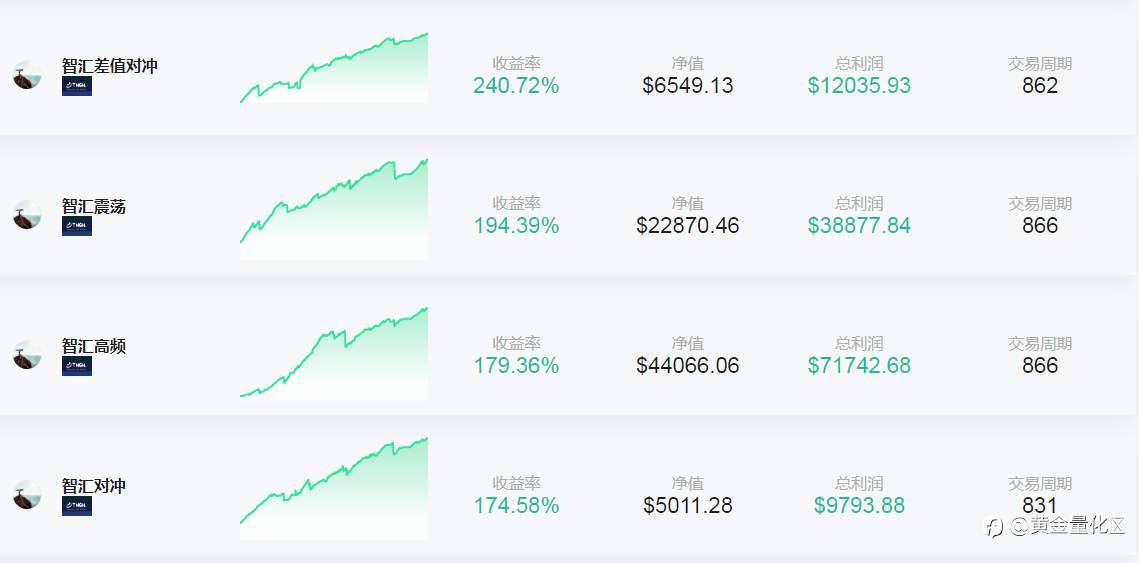Image resolution: width=1139 pixels, height=563 pixels.
Task: Open the 智汇高频 strategy name link
Action: point(94,347)
